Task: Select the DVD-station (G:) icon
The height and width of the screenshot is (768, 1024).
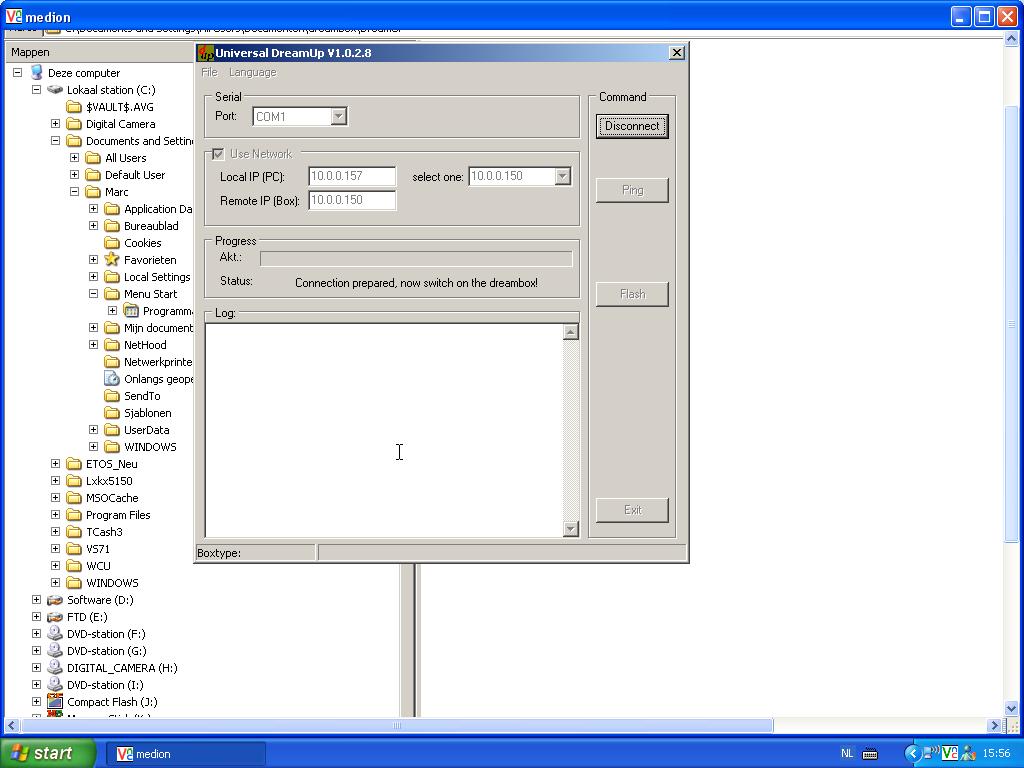Action: point(55,650)
